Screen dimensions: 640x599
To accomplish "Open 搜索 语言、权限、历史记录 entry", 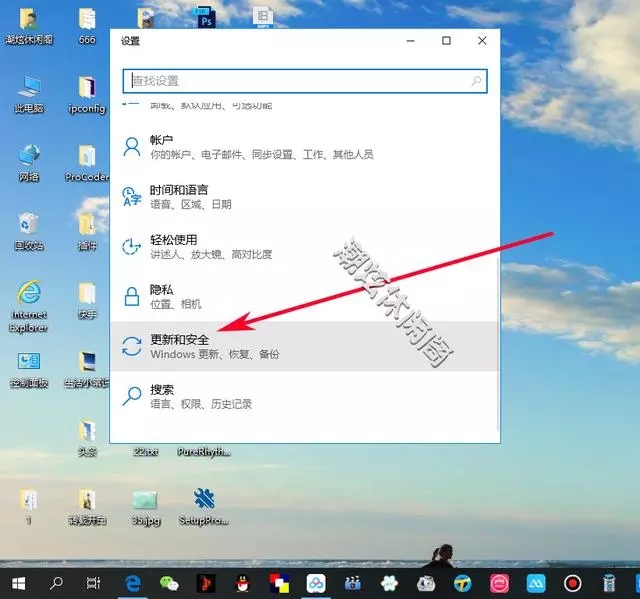I will pos(304,396).
